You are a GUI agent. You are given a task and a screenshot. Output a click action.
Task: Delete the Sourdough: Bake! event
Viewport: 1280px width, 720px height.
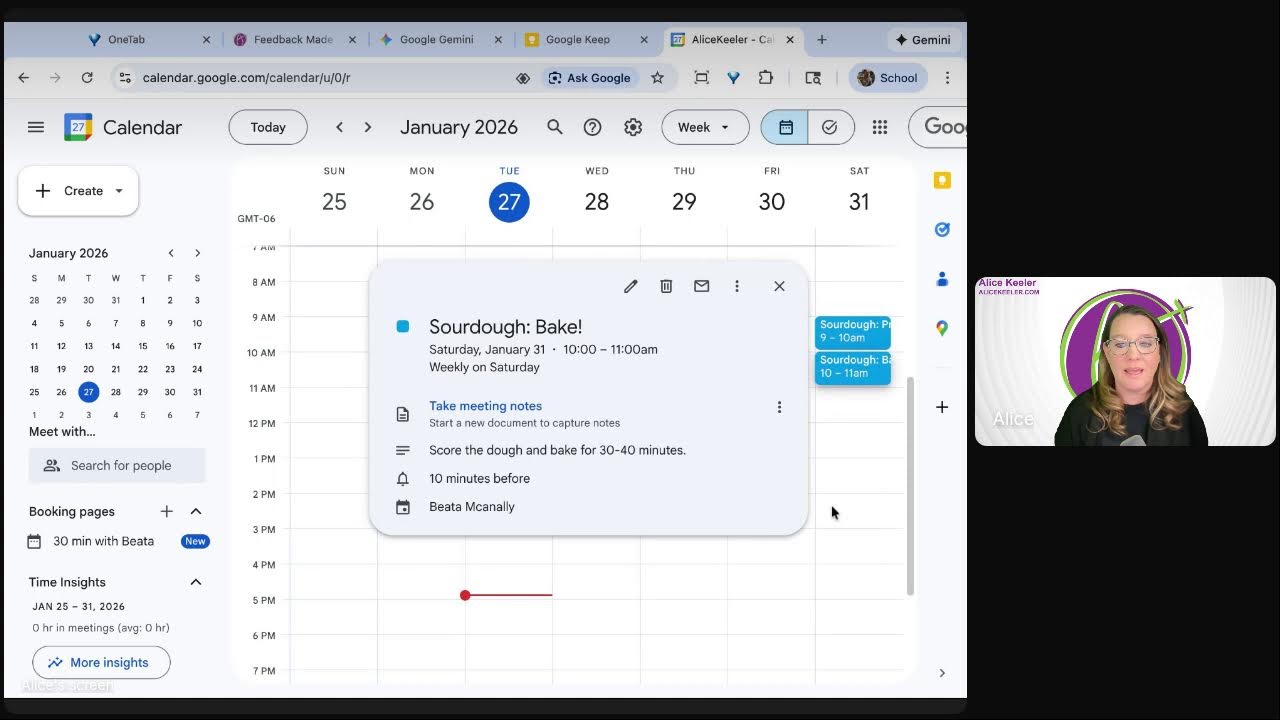(666, 286)
